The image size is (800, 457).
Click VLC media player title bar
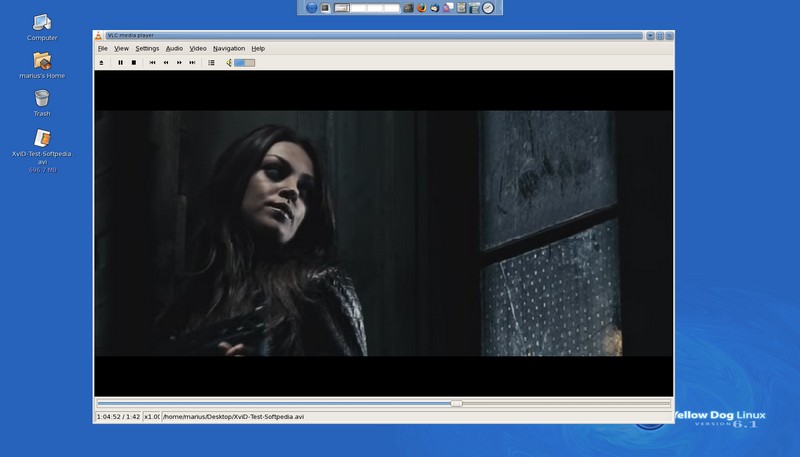(x=374, y=36)
